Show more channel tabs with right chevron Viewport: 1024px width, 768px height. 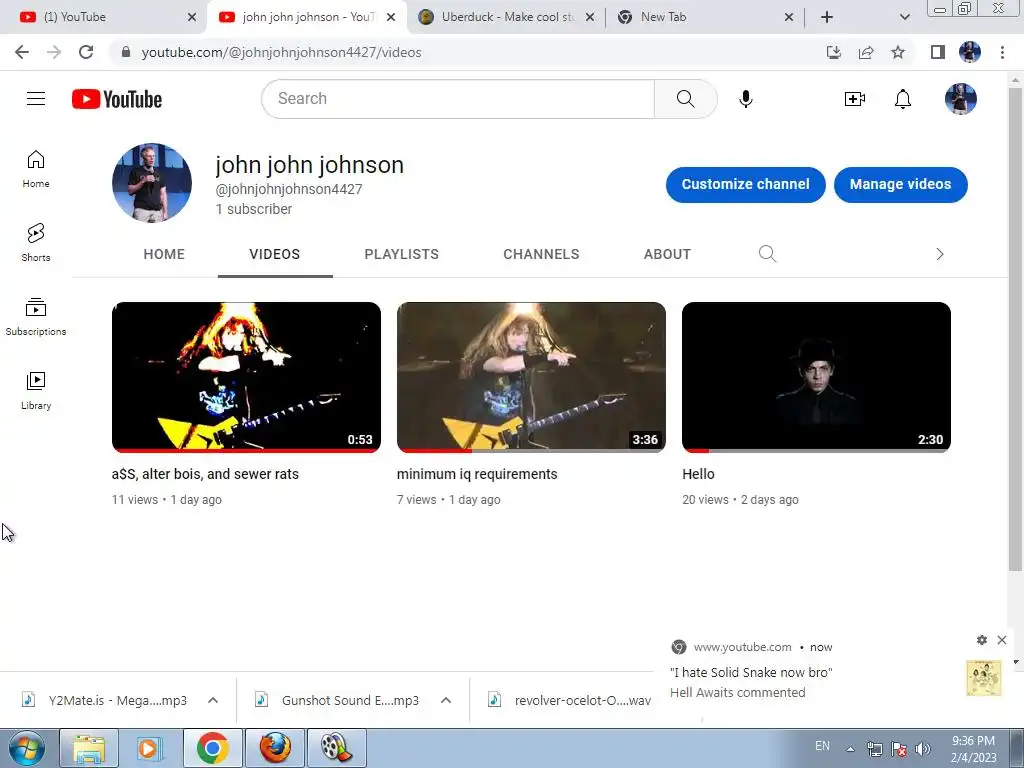[940, 254]
